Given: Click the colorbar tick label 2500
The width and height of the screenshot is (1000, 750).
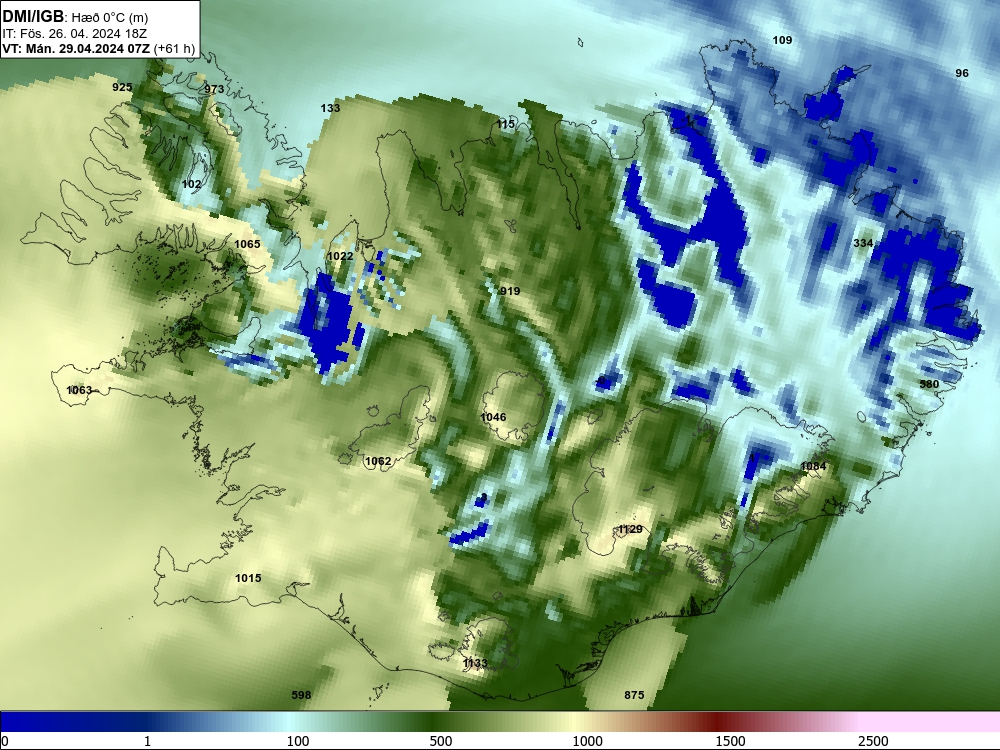Looking at the screenshot, I should (x=873, y=740).
